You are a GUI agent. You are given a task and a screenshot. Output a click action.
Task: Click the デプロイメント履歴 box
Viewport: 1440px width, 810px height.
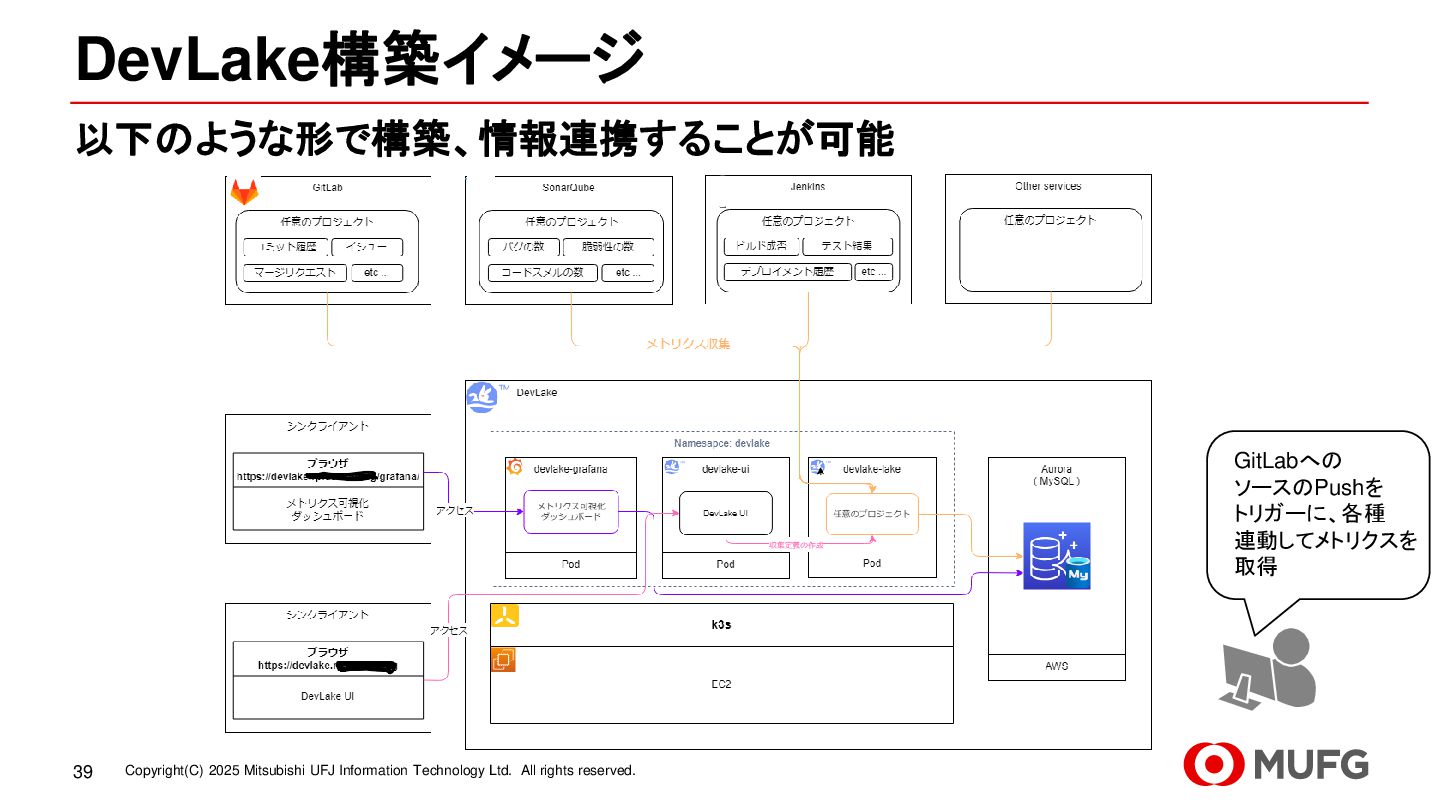point(788,271)
